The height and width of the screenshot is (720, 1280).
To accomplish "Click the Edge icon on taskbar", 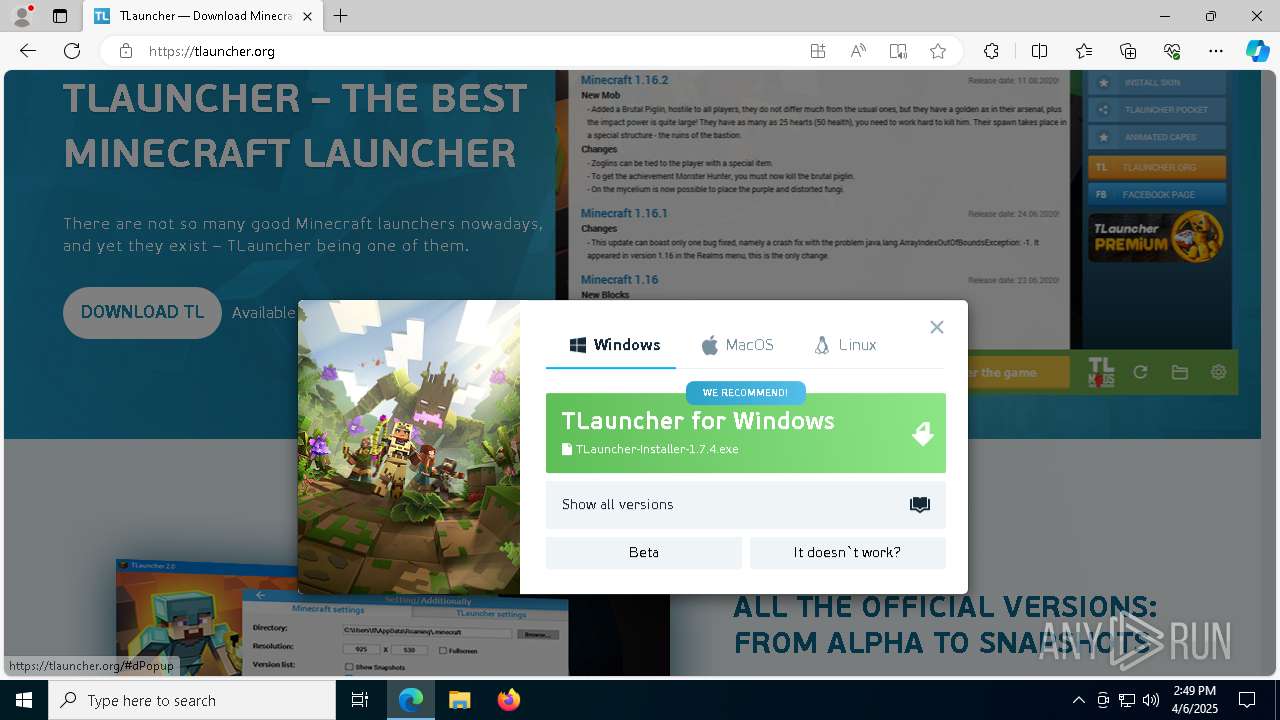I will 411,700.
